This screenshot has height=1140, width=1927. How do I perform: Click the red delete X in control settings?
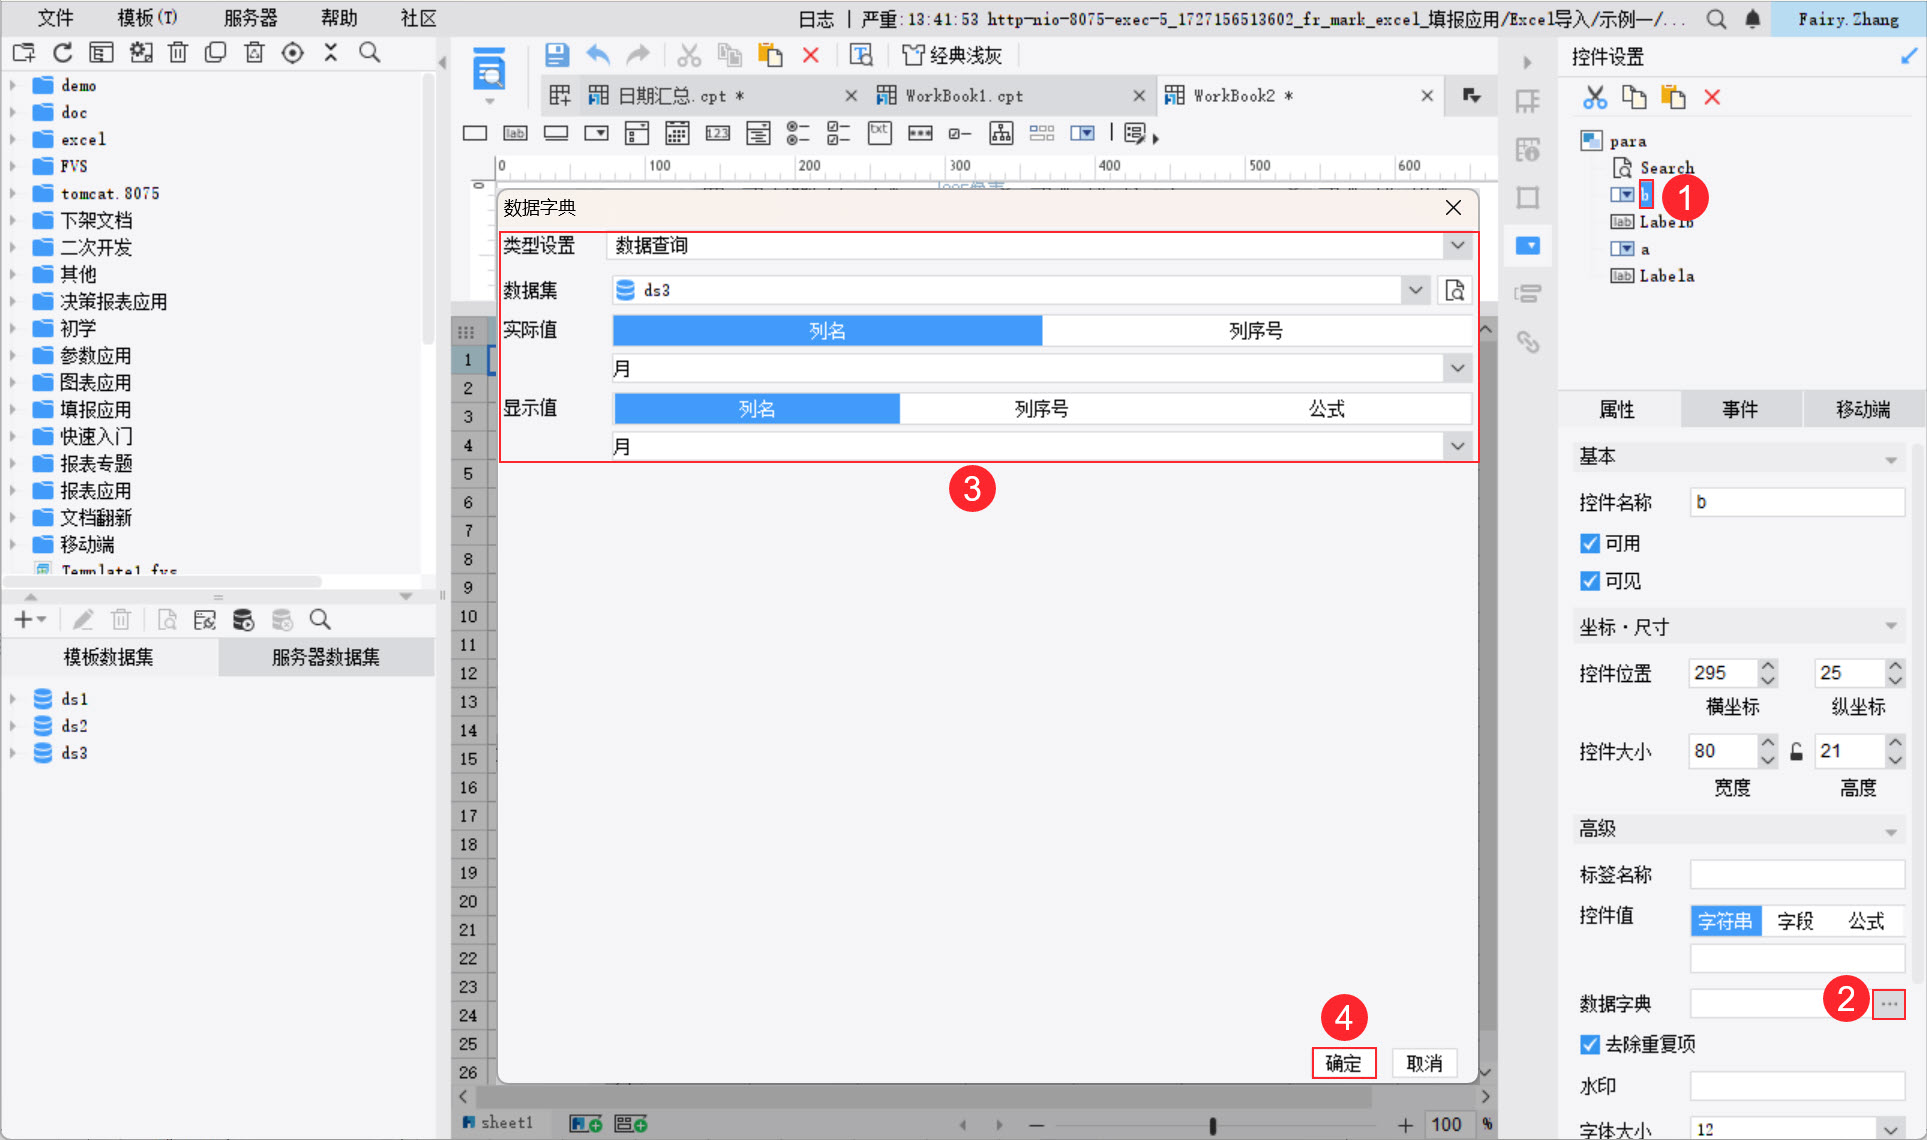point(1712,97)
